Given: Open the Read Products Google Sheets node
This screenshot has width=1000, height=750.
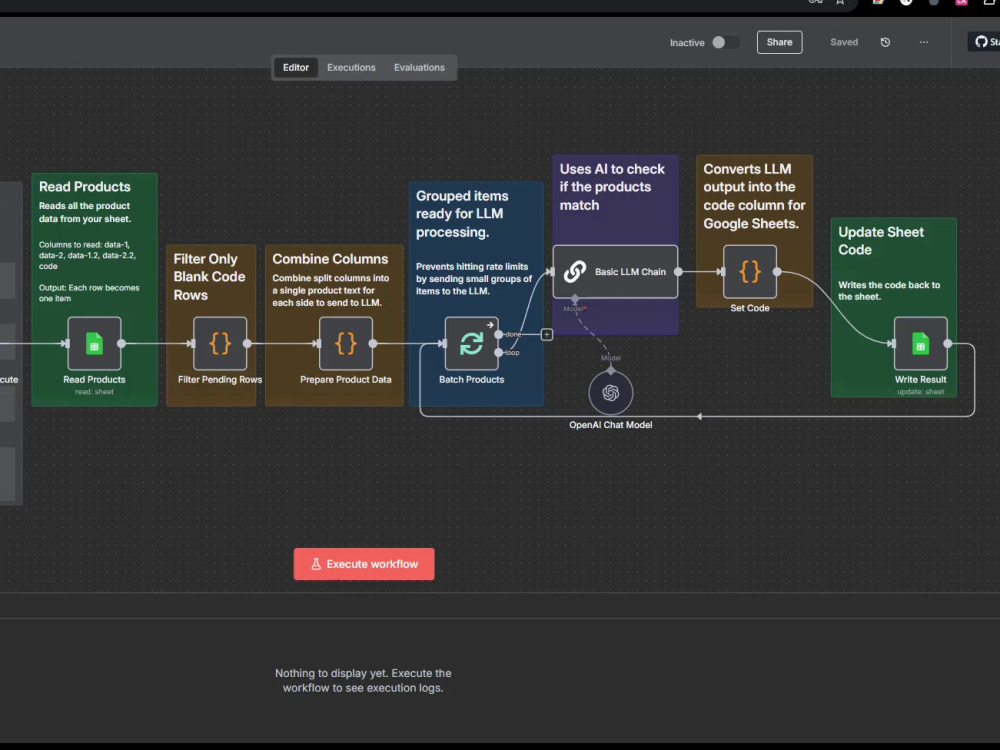Looking at the screenshot, I should click(94, 343).
